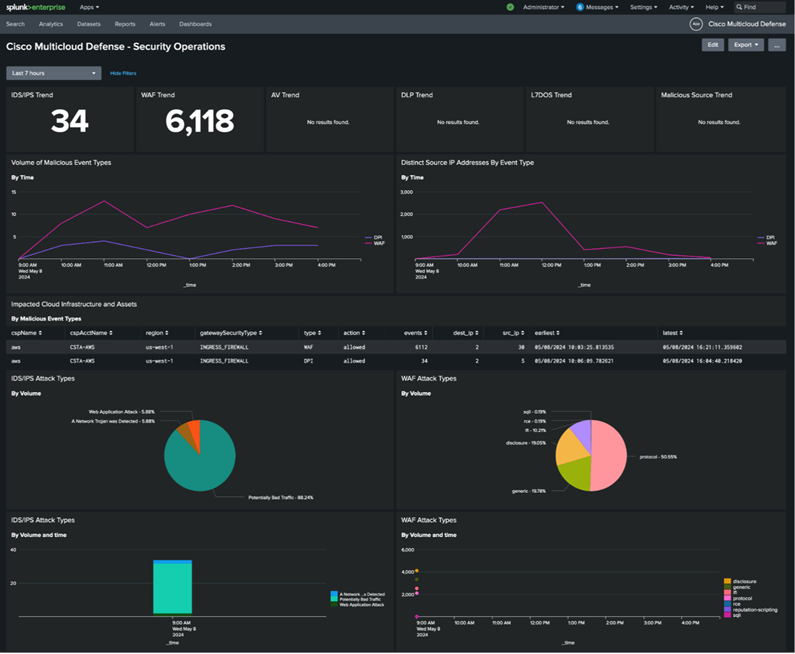Click the generic - 19.78% pie label
The image size is (795, 654).
(529, 491)
